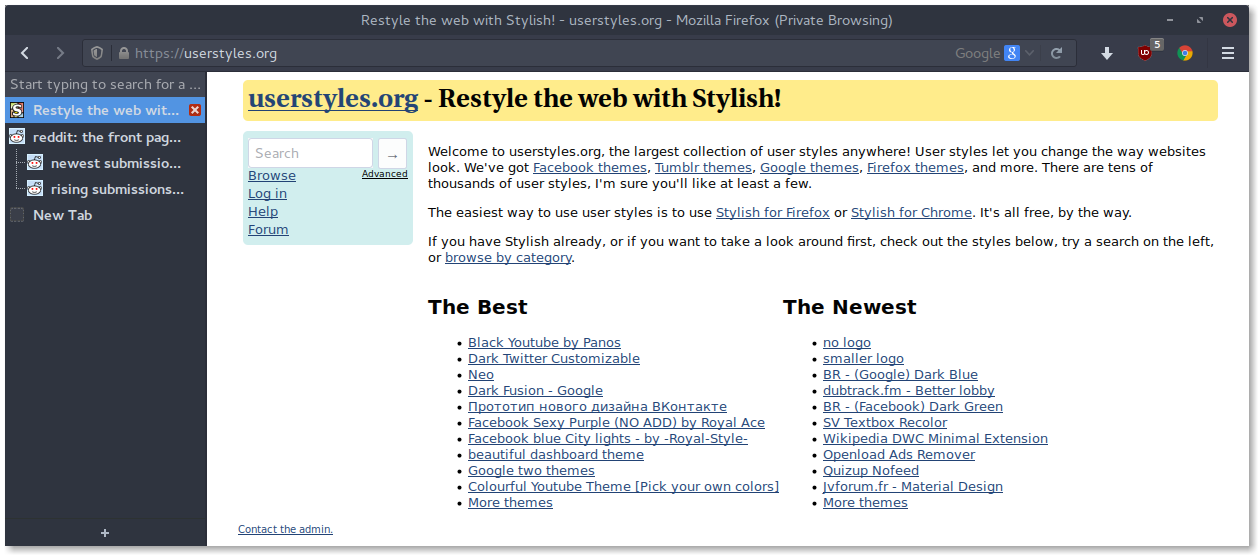Open Quizup Nofeed style
The height and width of the screenshot is (555, 1258).
point(871,471)
